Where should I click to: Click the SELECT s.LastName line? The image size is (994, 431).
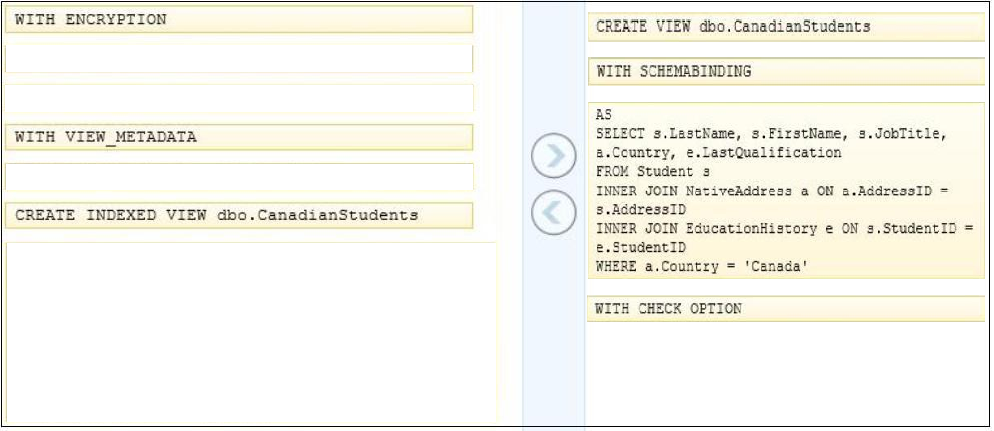pyautogui.click(x=771, y=134)
